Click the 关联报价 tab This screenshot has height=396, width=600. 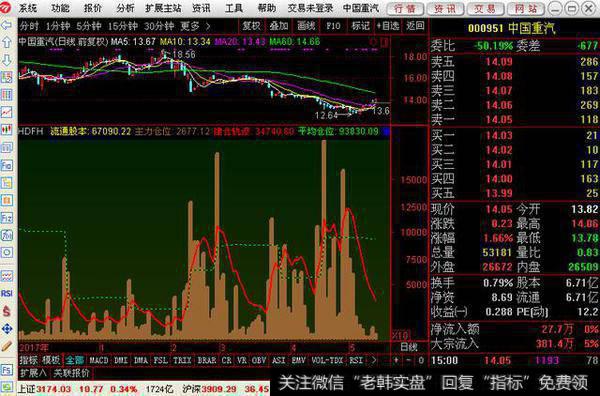click(71, 372)
